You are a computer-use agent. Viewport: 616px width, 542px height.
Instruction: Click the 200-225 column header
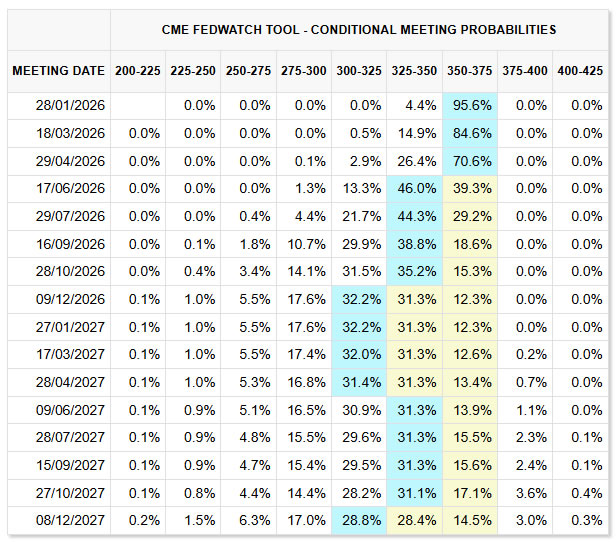[138, 71]
